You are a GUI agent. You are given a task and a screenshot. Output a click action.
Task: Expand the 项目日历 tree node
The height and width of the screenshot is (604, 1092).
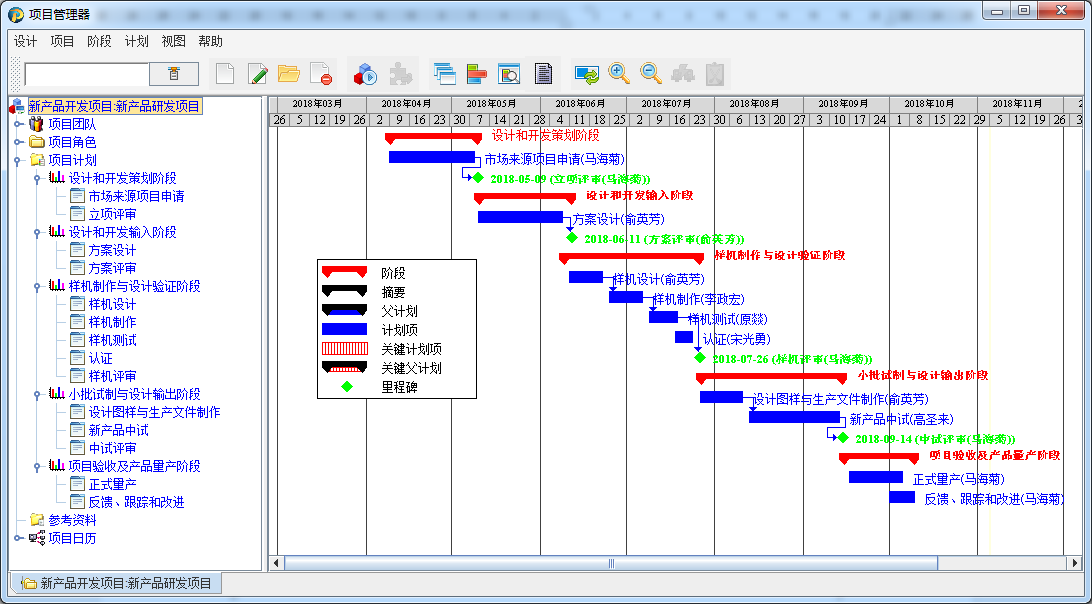click(19, 538)
